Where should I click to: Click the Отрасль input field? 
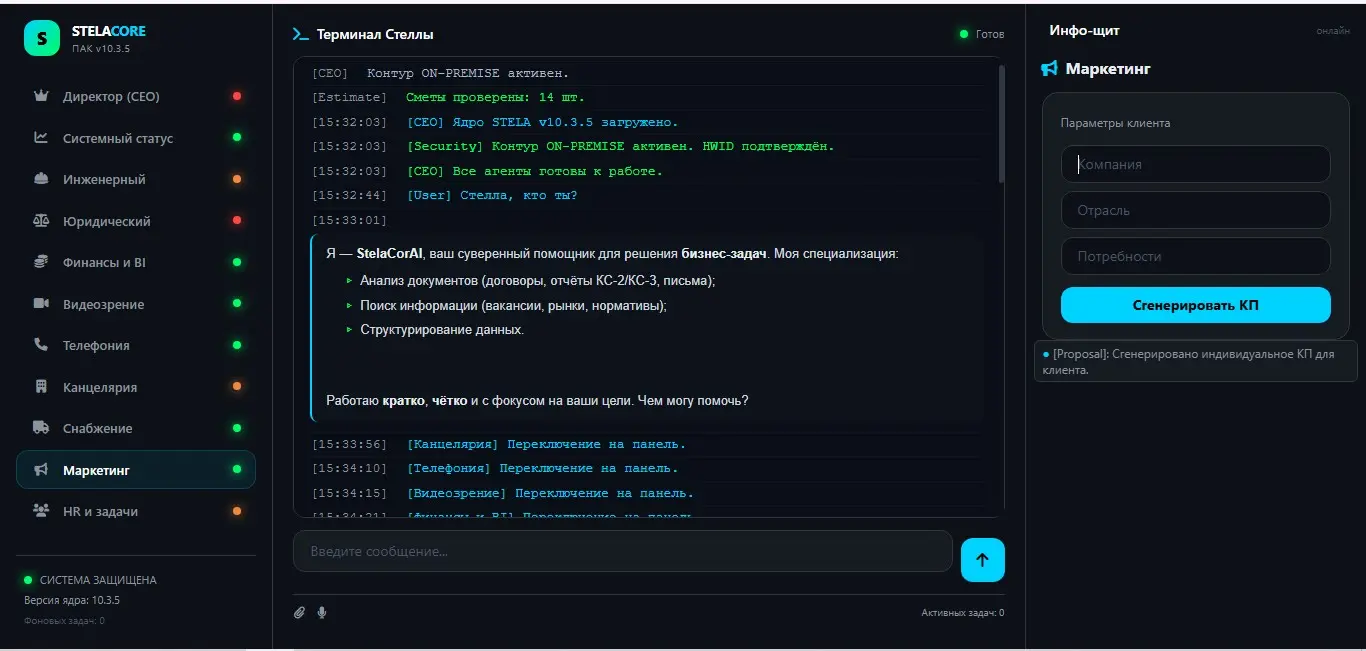click(x=1196, y=210)
